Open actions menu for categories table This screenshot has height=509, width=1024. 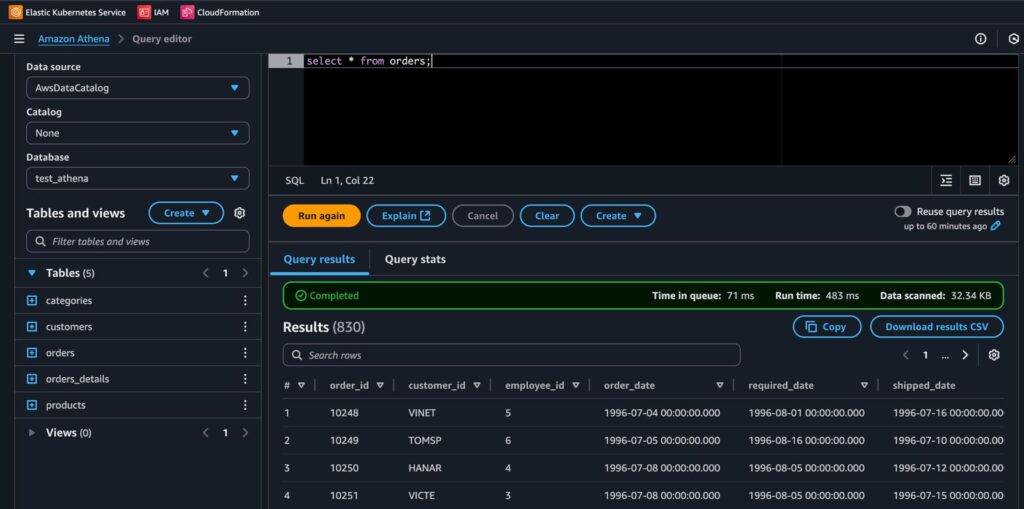[245, 301]
